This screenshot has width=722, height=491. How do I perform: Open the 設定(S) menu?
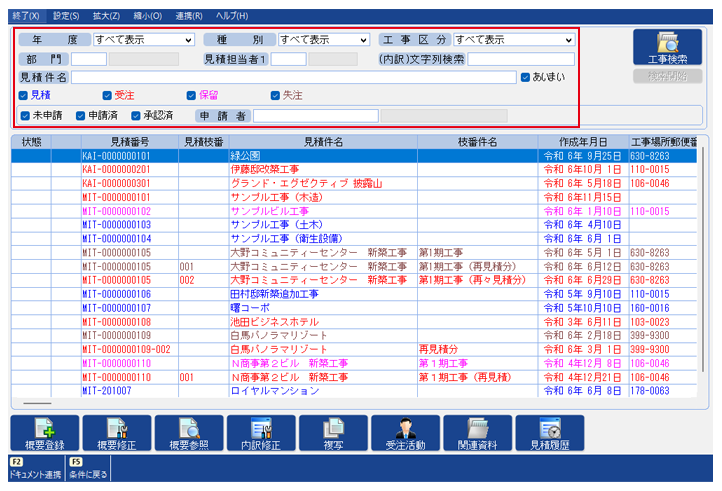click(x=66, y=17)
